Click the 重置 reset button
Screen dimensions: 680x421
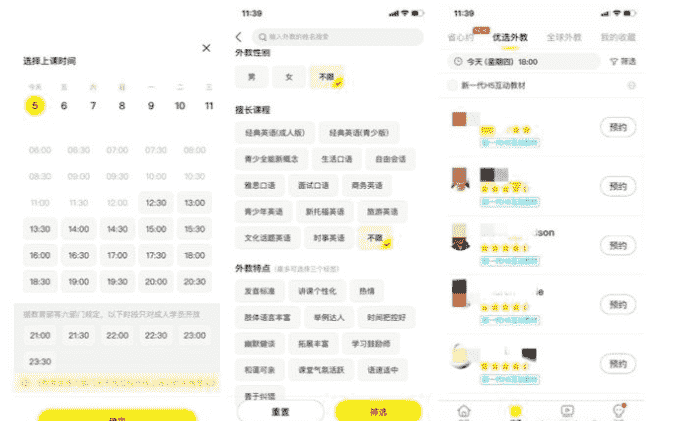tap(280, 411)
